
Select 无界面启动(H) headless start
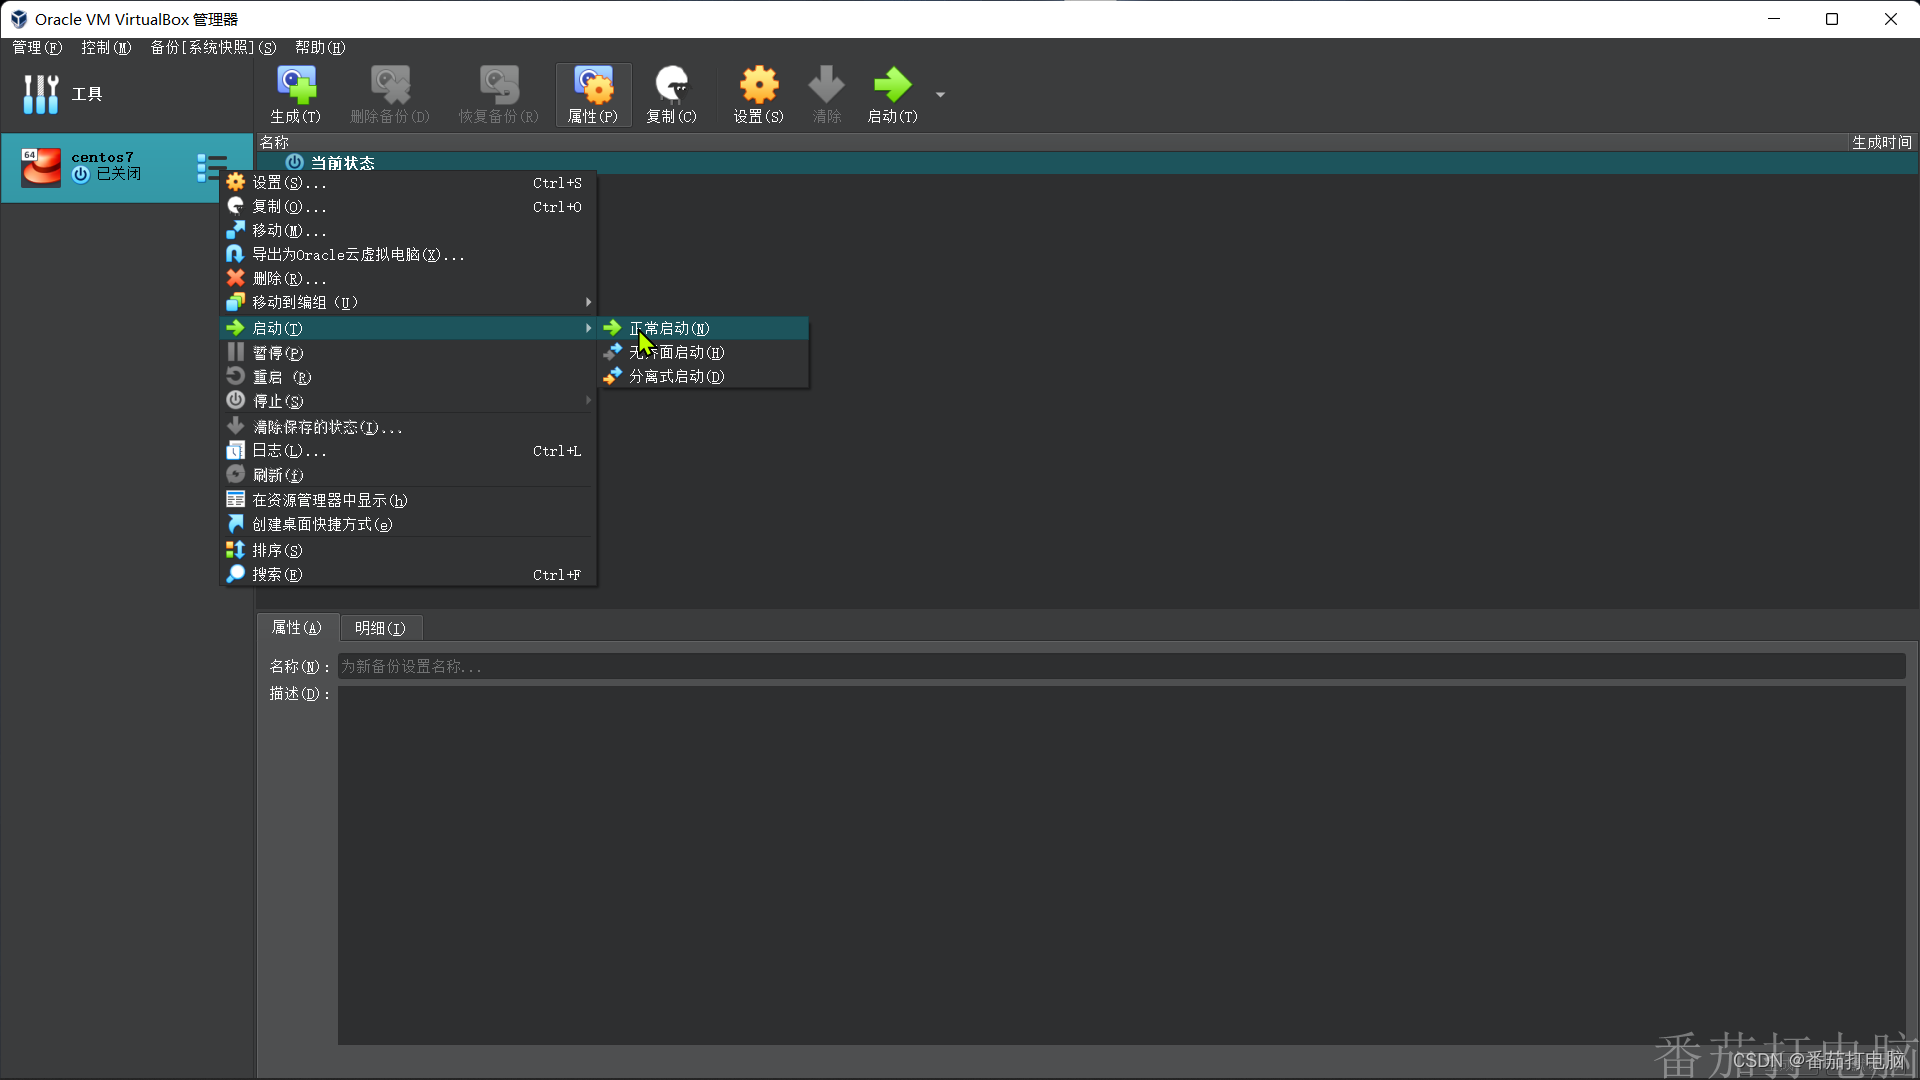pos(703,352)
